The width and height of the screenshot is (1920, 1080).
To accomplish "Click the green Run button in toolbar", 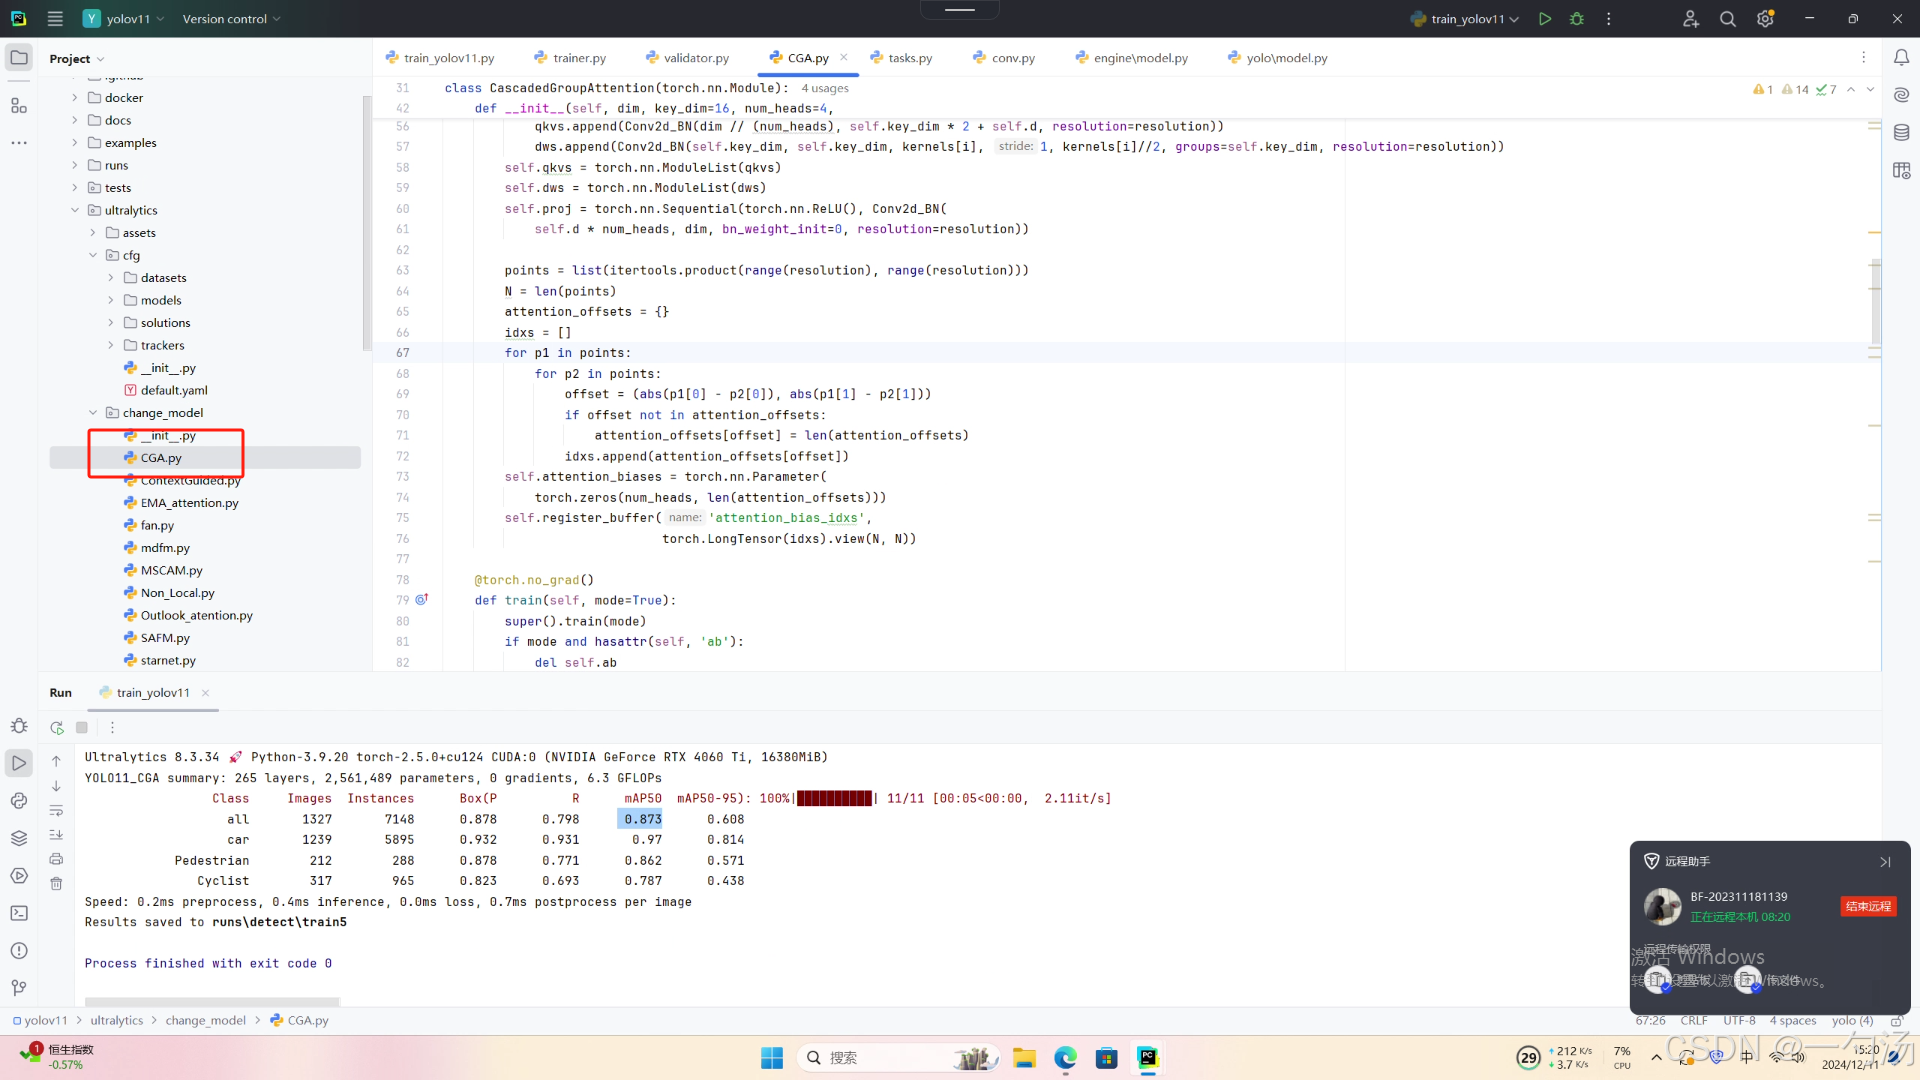I will 1545,19.
